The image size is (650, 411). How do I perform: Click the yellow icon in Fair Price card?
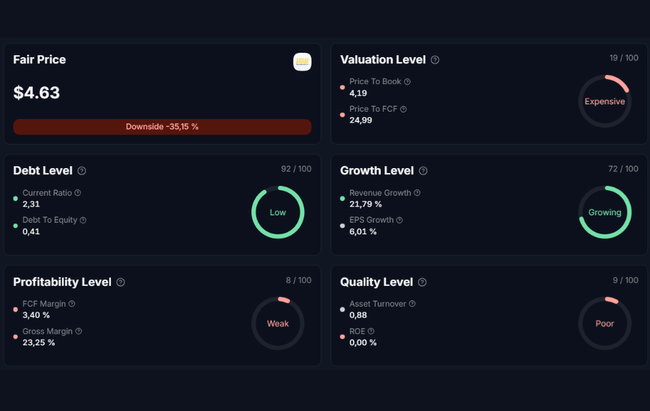pos(302,62)
